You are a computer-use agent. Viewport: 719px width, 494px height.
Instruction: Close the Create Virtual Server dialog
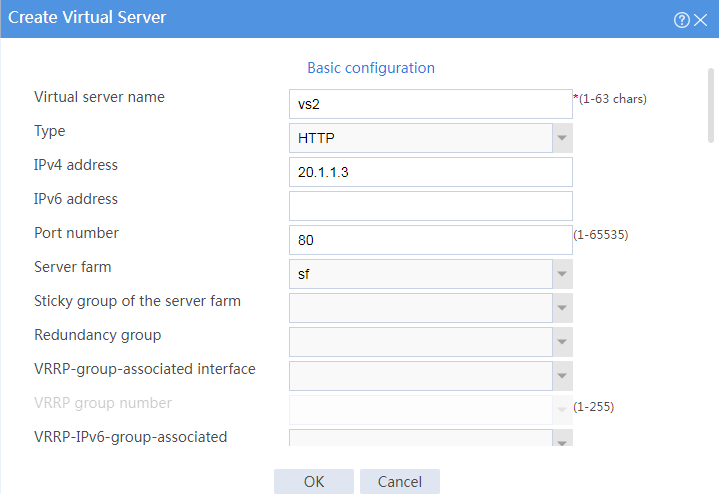coord(700,20)
